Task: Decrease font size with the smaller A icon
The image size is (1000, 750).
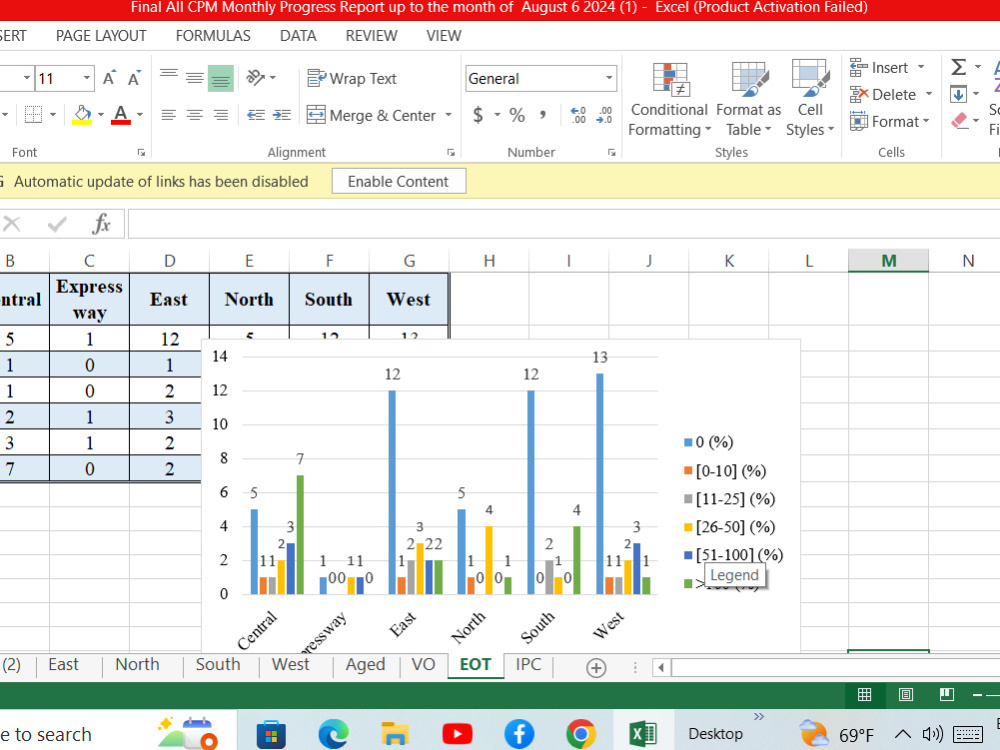Action: 134,78
